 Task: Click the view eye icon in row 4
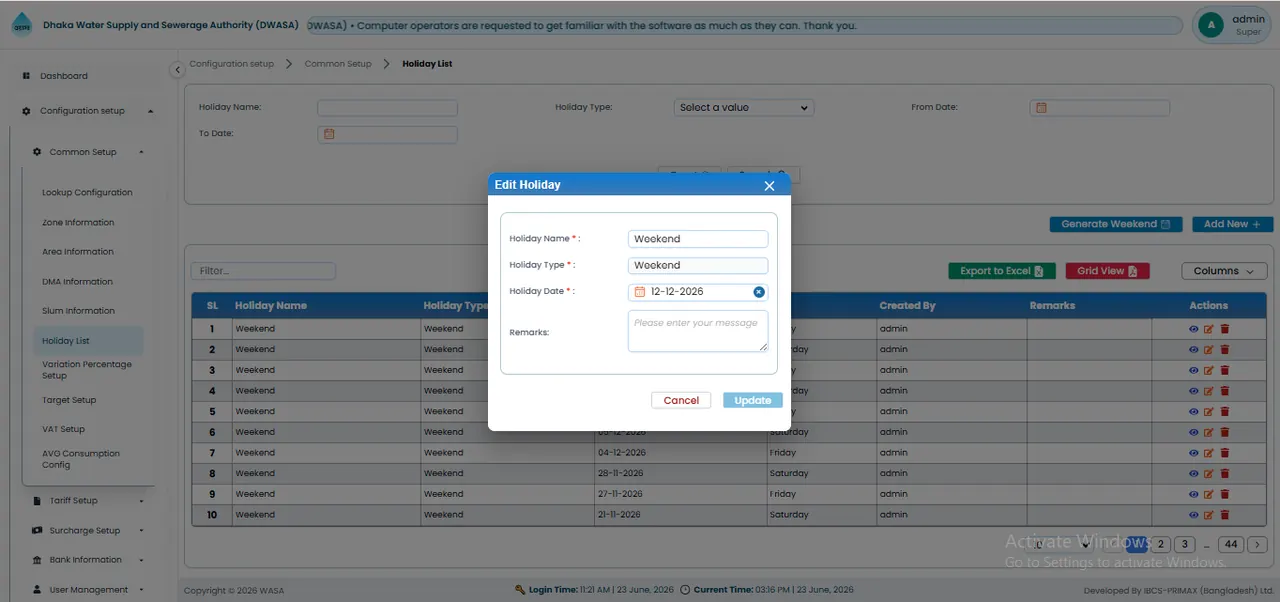pos(1194,391)
